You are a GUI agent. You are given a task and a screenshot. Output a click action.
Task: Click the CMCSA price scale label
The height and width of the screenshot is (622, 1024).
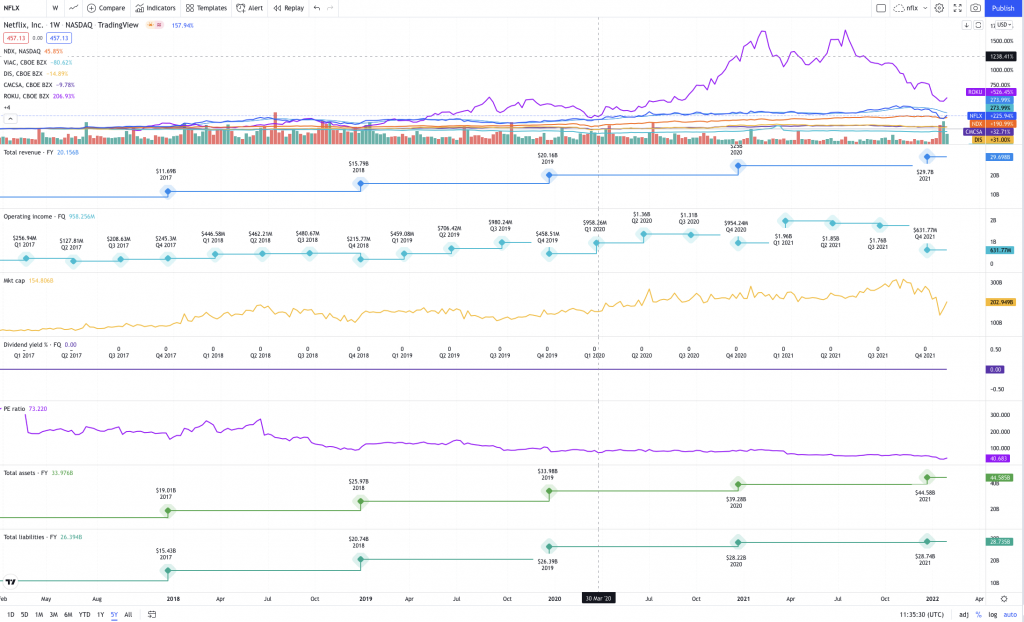pyautogui.click(x=974, y=131)
